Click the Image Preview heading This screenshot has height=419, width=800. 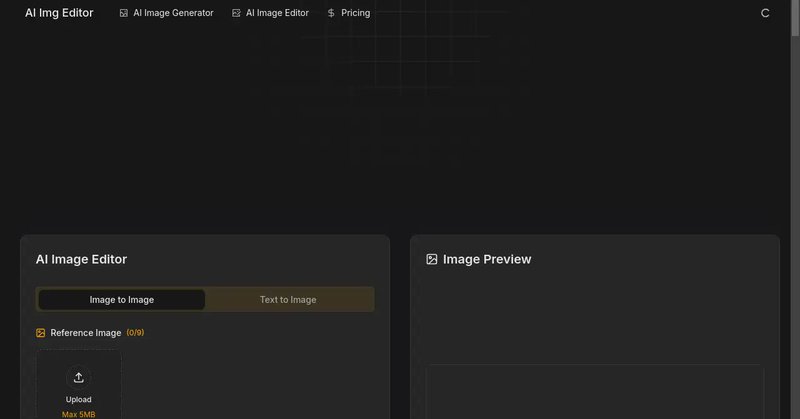click(487, 259)
